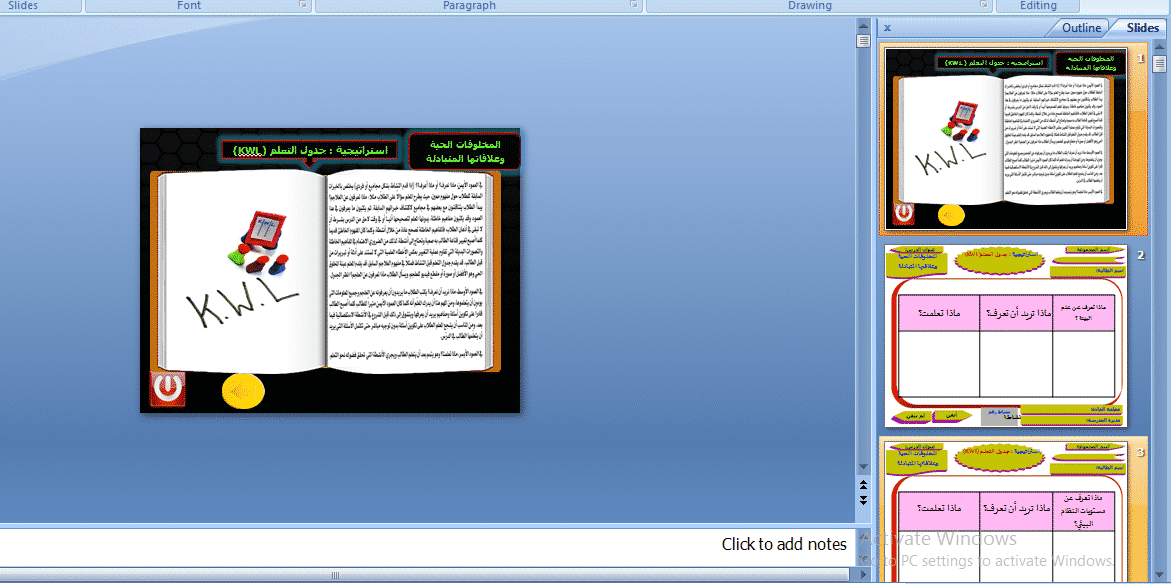
Task: Open the Paragraph dialog box launcher
Action: tap(634, 5)
